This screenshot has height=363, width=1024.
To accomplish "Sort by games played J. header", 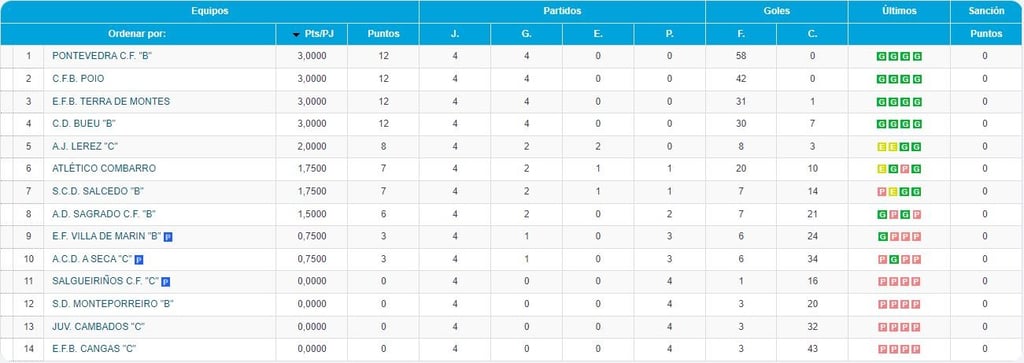I will tap(455, 34).
